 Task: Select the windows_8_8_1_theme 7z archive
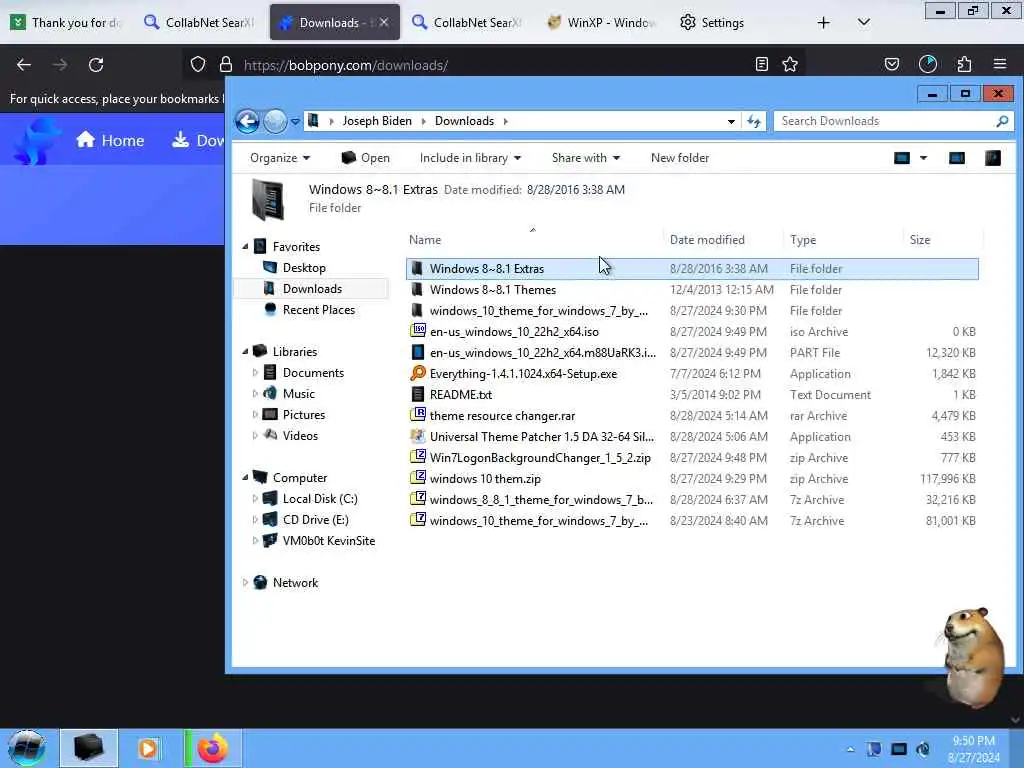[692, 500]
